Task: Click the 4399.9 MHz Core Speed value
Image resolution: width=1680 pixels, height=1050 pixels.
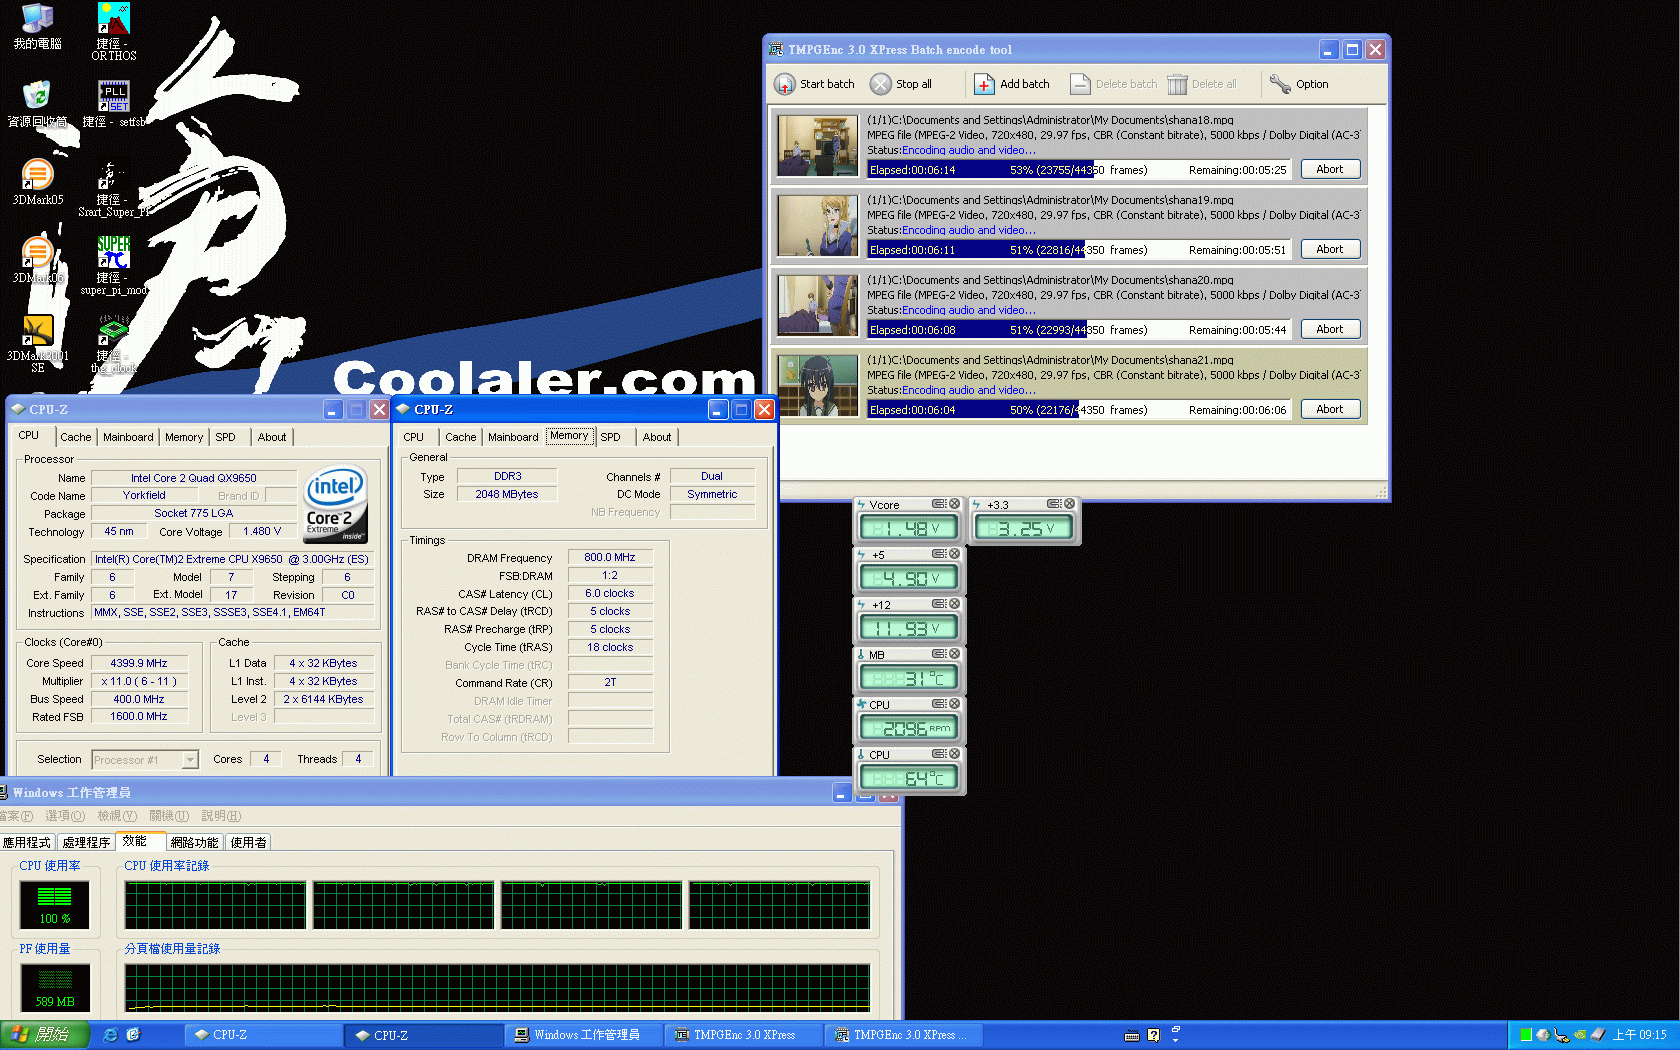Action: [139, 663]
